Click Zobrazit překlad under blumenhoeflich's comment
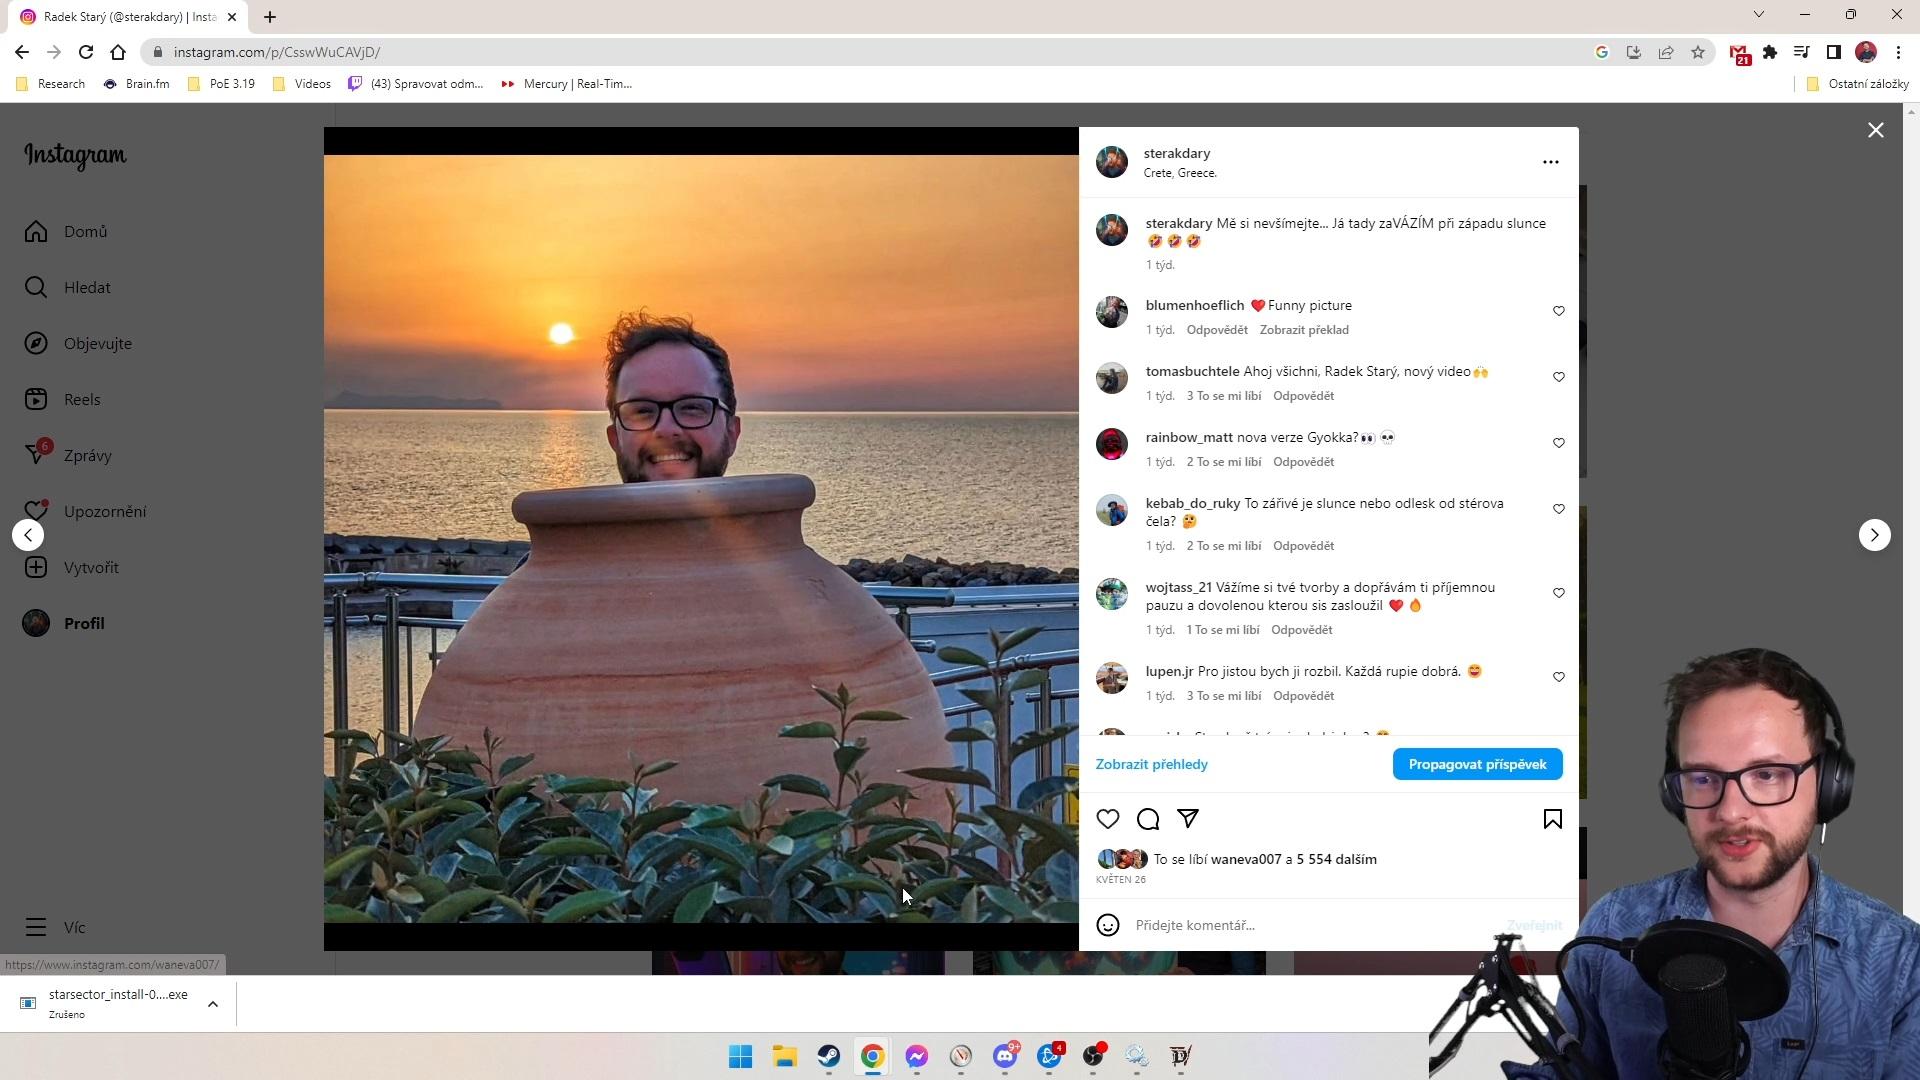Viewport: 1920px width, 1080px height. click(1304, 330)
